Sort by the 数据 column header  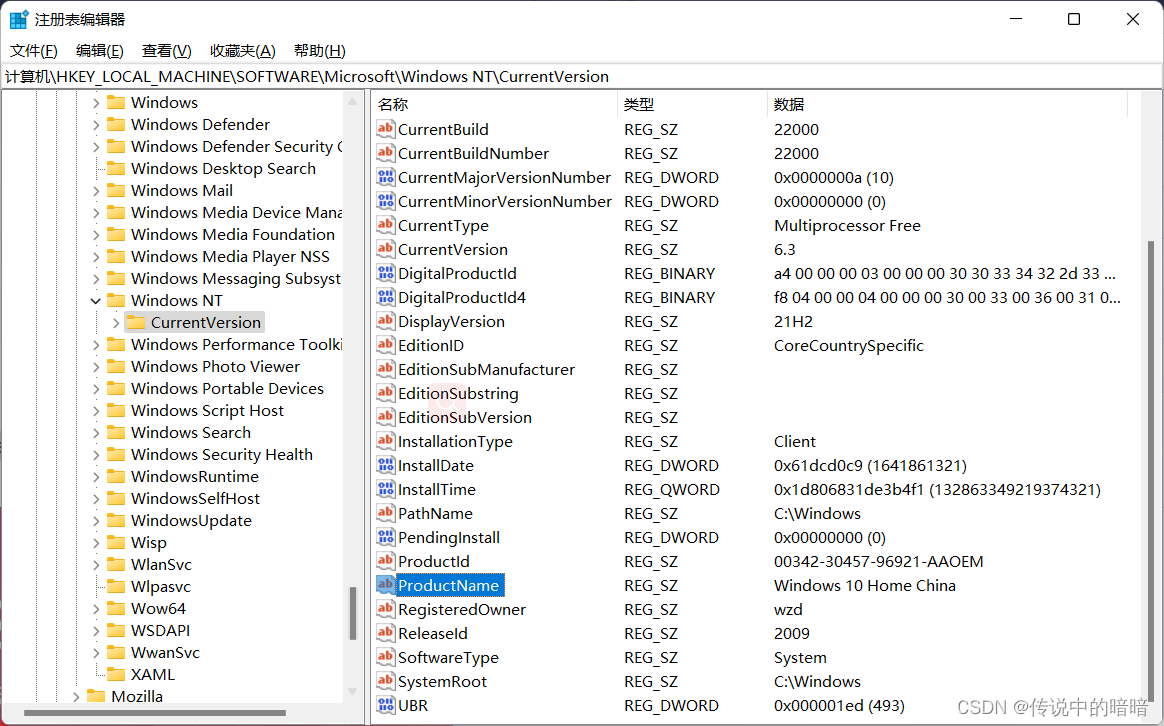[947, 105]
